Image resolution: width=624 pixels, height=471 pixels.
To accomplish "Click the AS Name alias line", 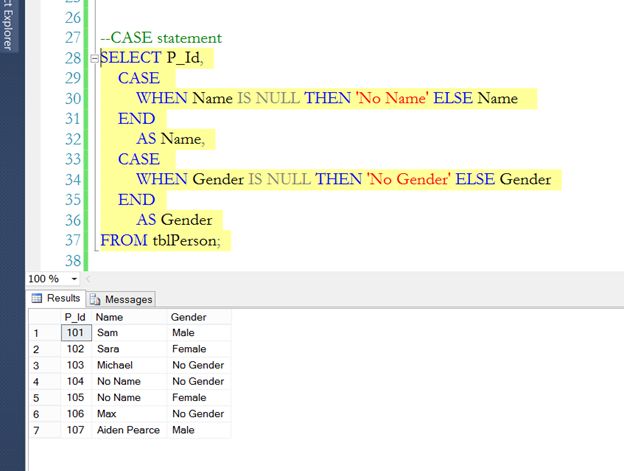I will pos(170,138).
